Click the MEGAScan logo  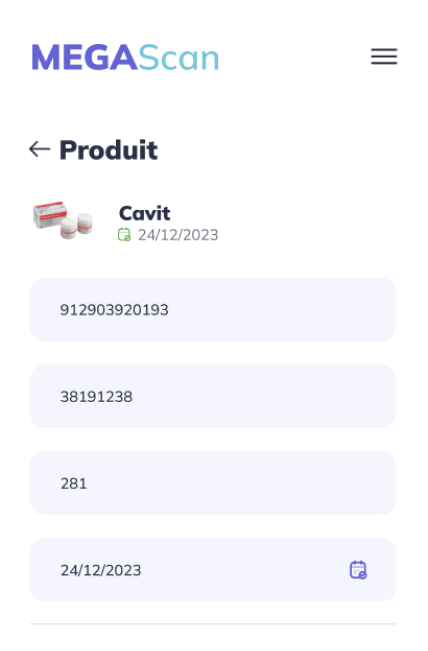(x=125, y=57)
